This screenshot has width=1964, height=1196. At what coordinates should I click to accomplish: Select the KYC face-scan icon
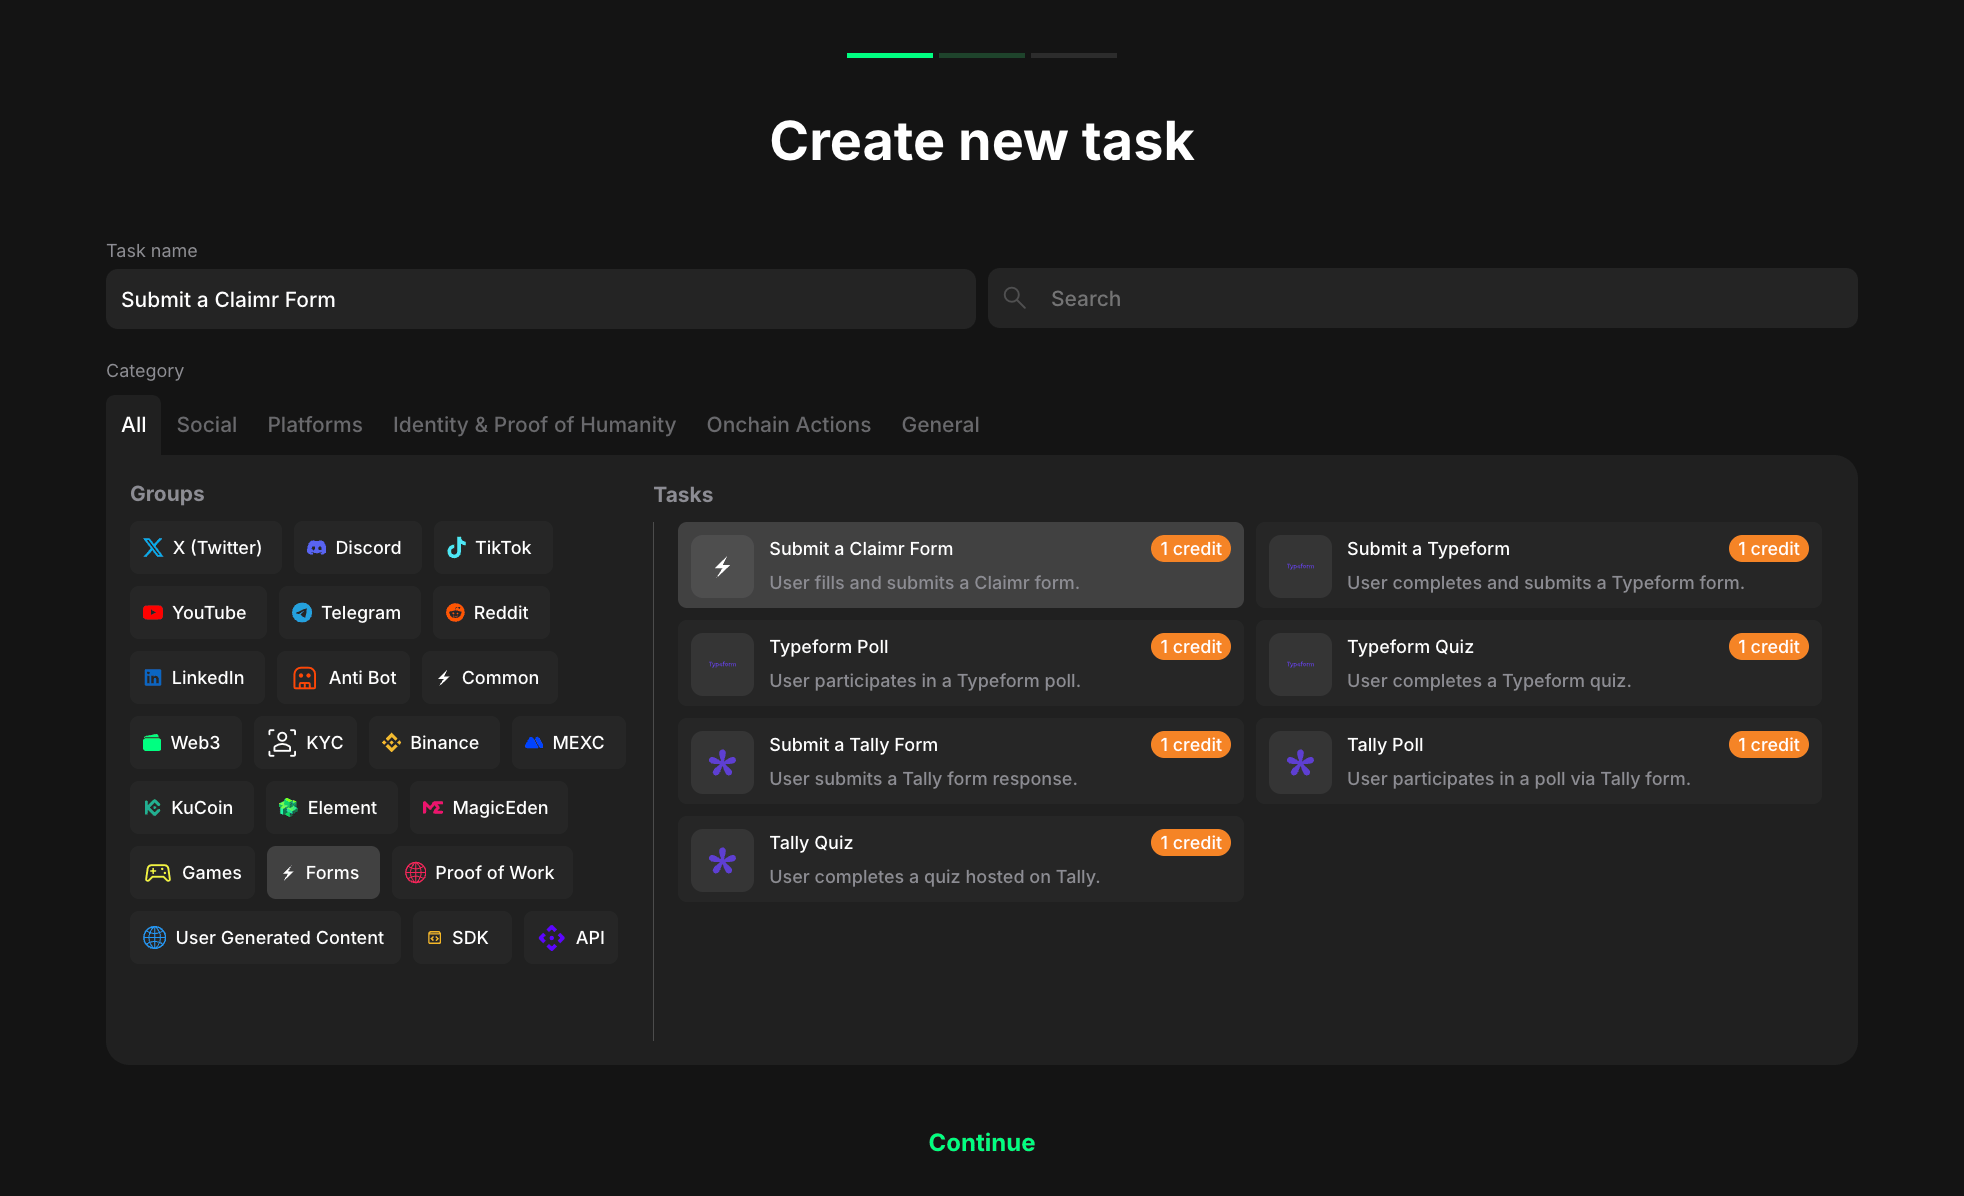(282, 743)
